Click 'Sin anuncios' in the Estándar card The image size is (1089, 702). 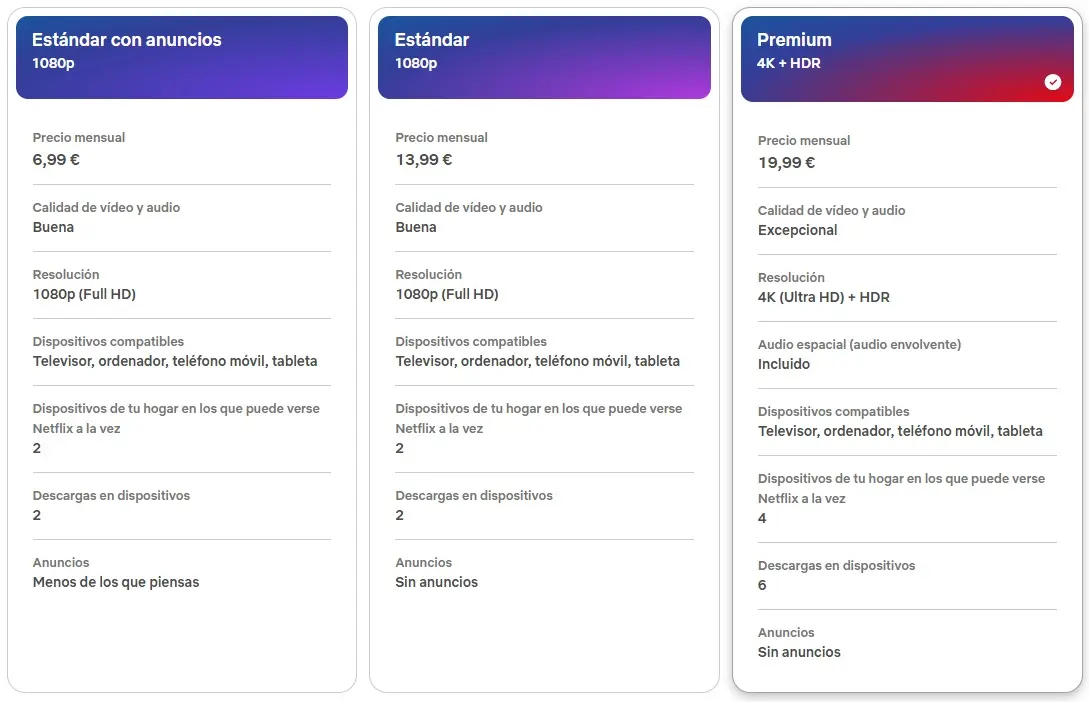[437, 582]
